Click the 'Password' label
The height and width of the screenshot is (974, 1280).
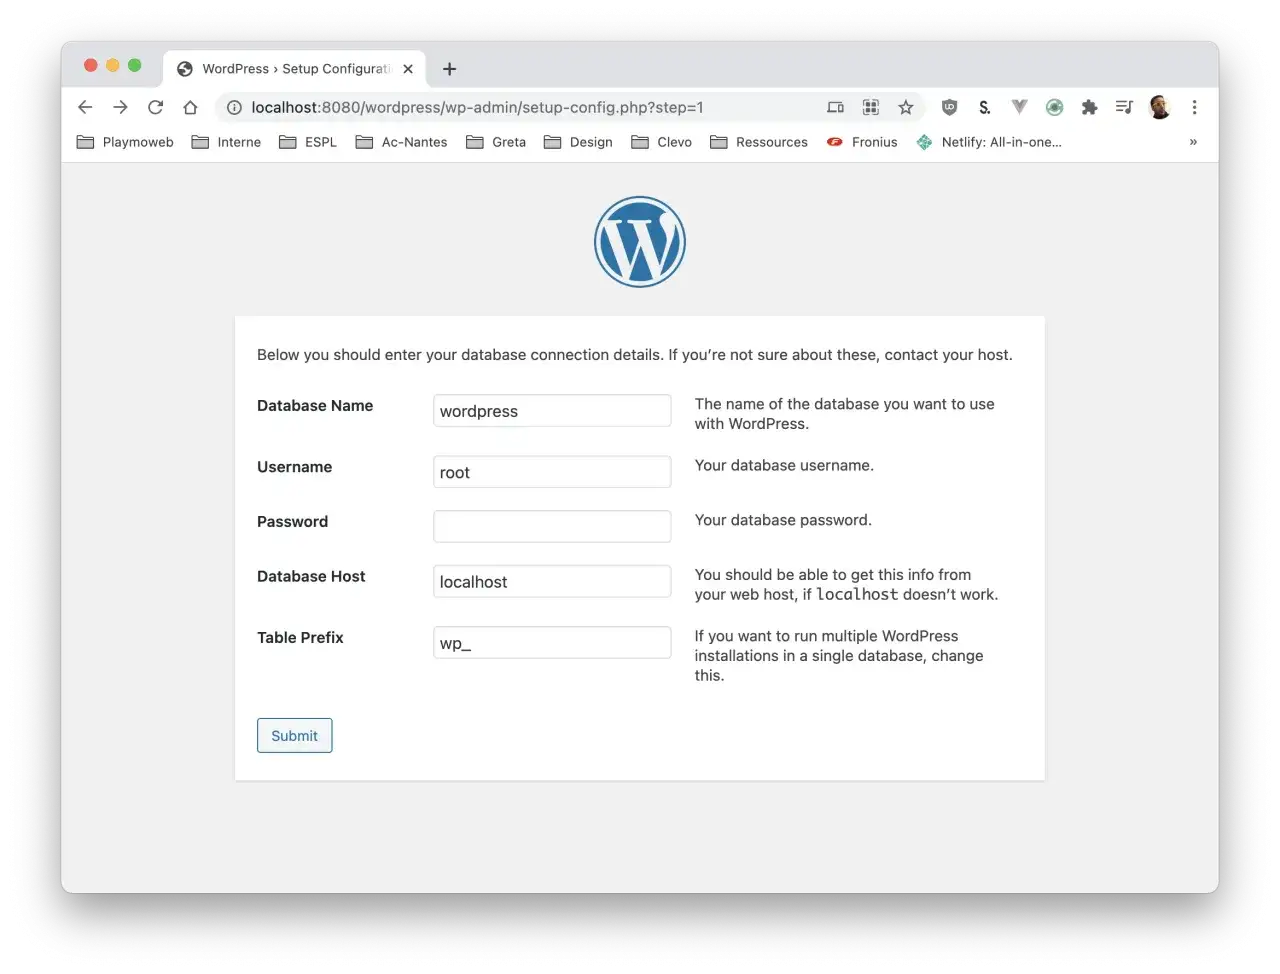pyautogui.click(x=292, y=522)
